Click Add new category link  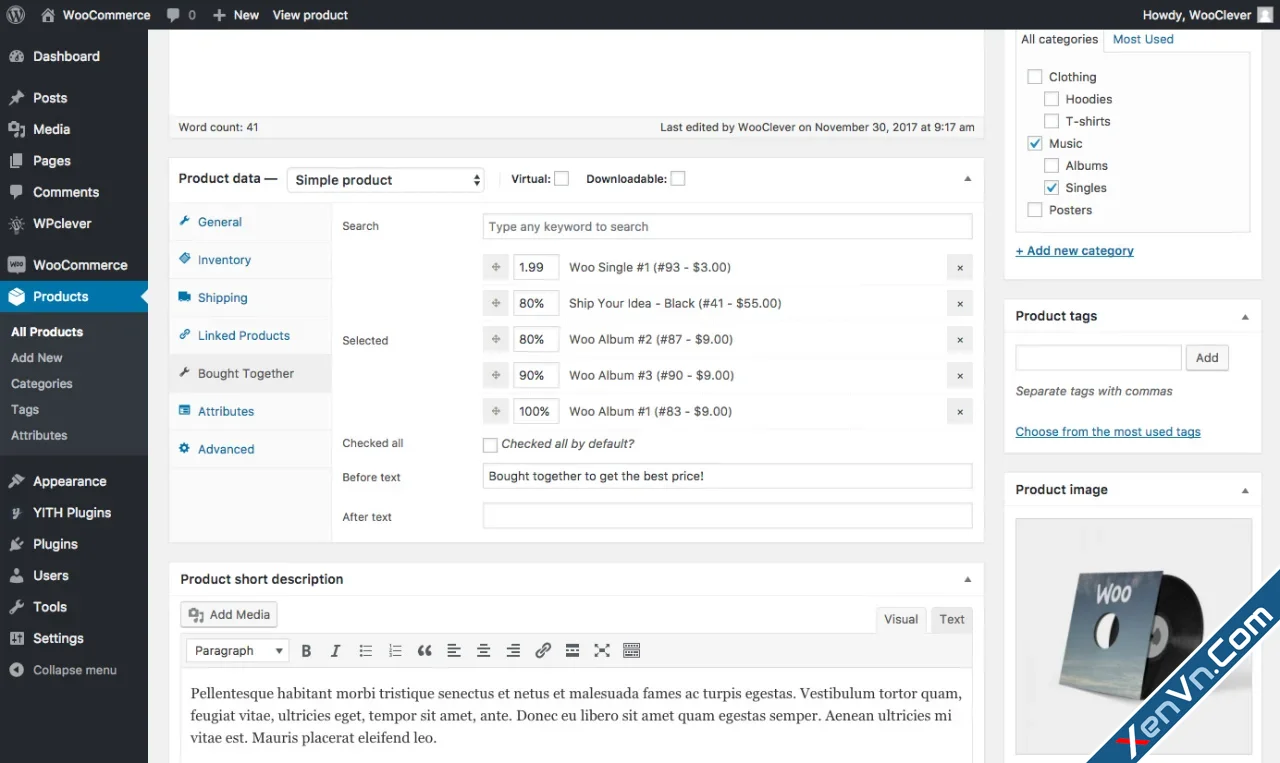(1074, 251)
